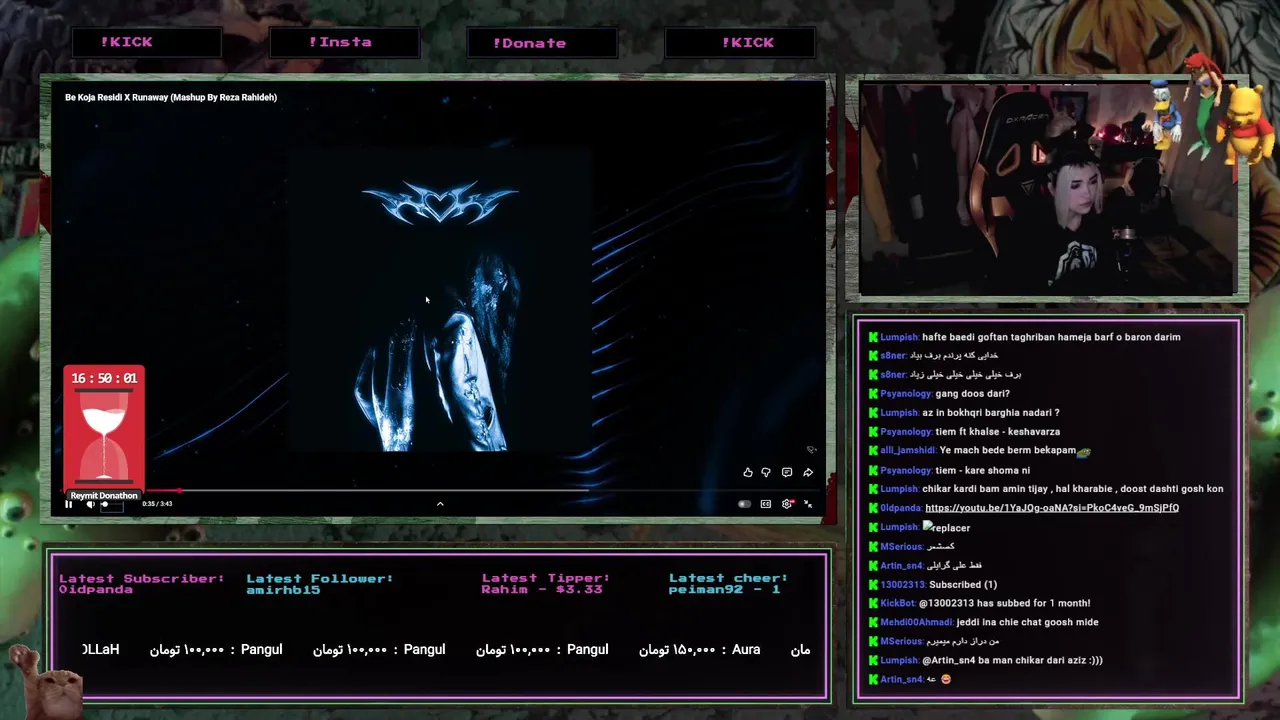Click 0ldpanda's username in chat

(x=901, y=508)
